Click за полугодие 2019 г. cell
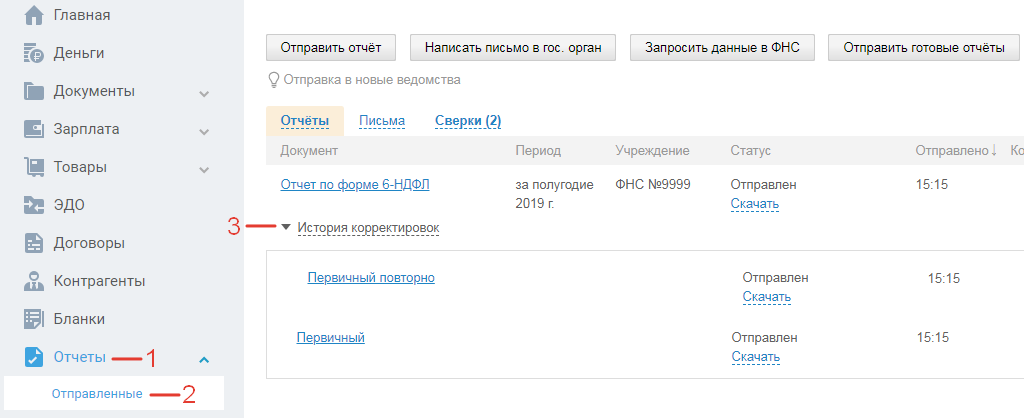The image size is (1024, 418). [x=554, y=195]
